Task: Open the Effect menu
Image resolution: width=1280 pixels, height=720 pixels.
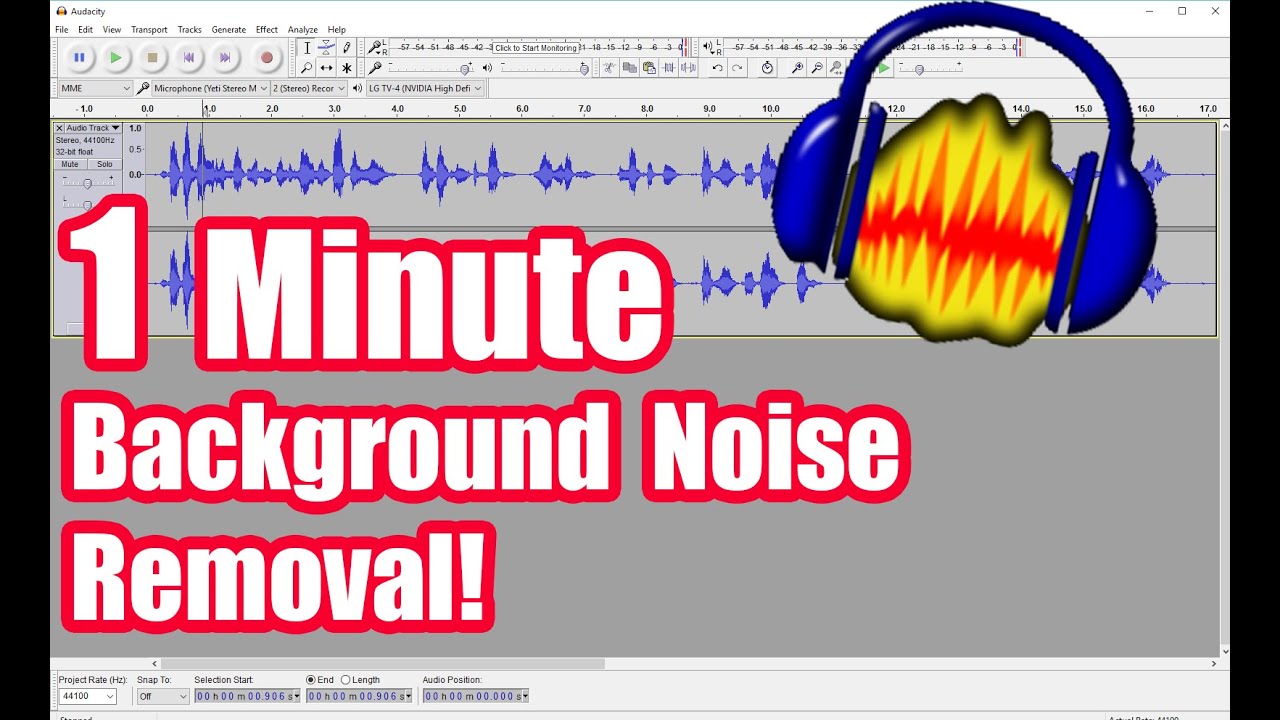Action: [267, 30]
